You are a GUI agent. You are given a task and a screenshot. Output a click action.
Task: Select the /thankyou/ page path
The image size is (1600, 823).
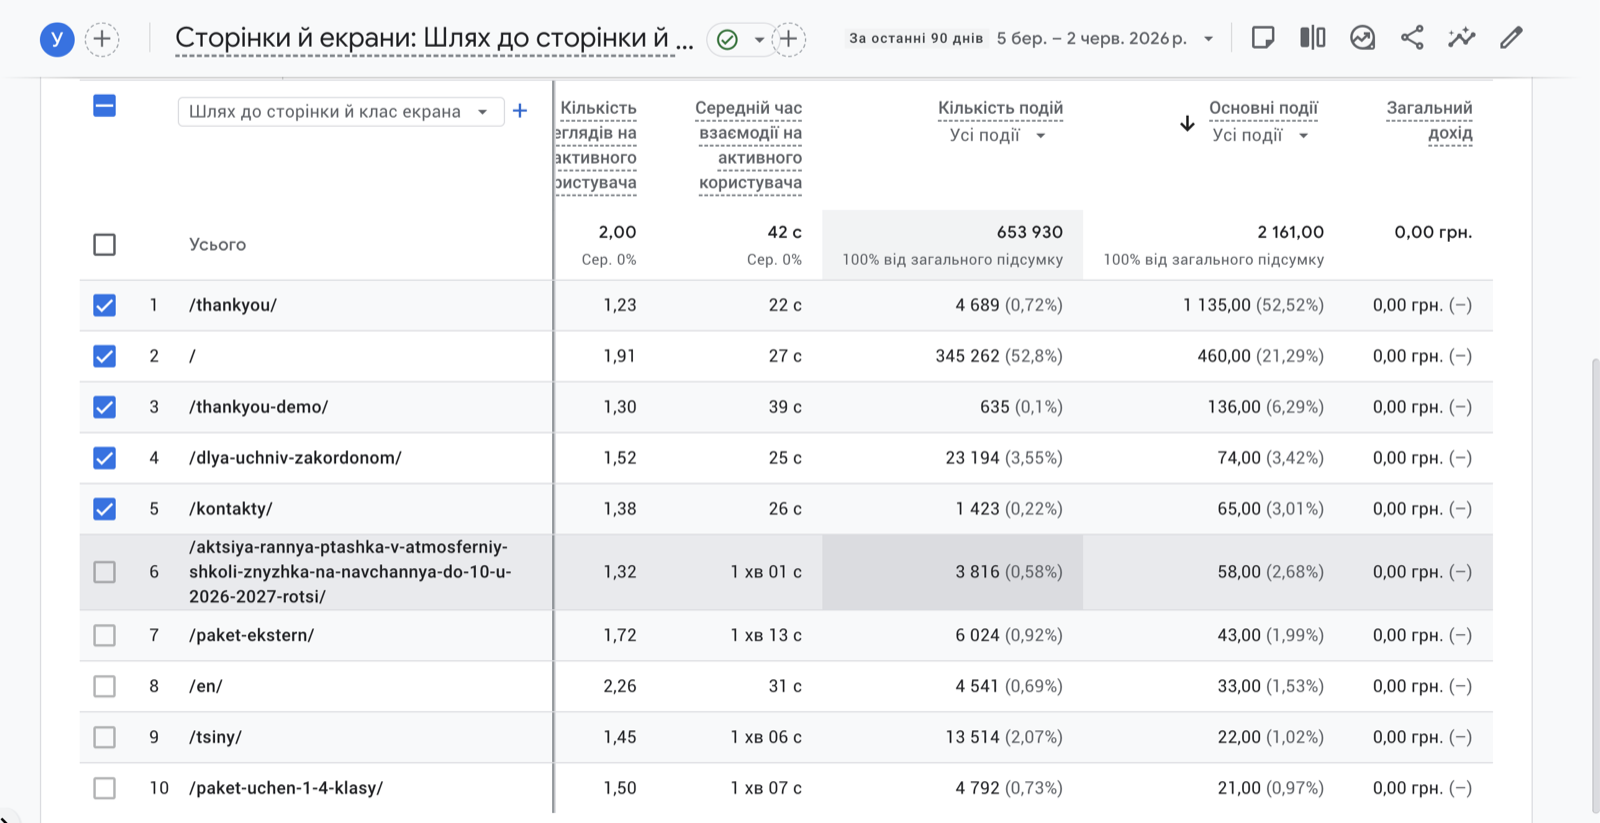[x=233, y=305]
